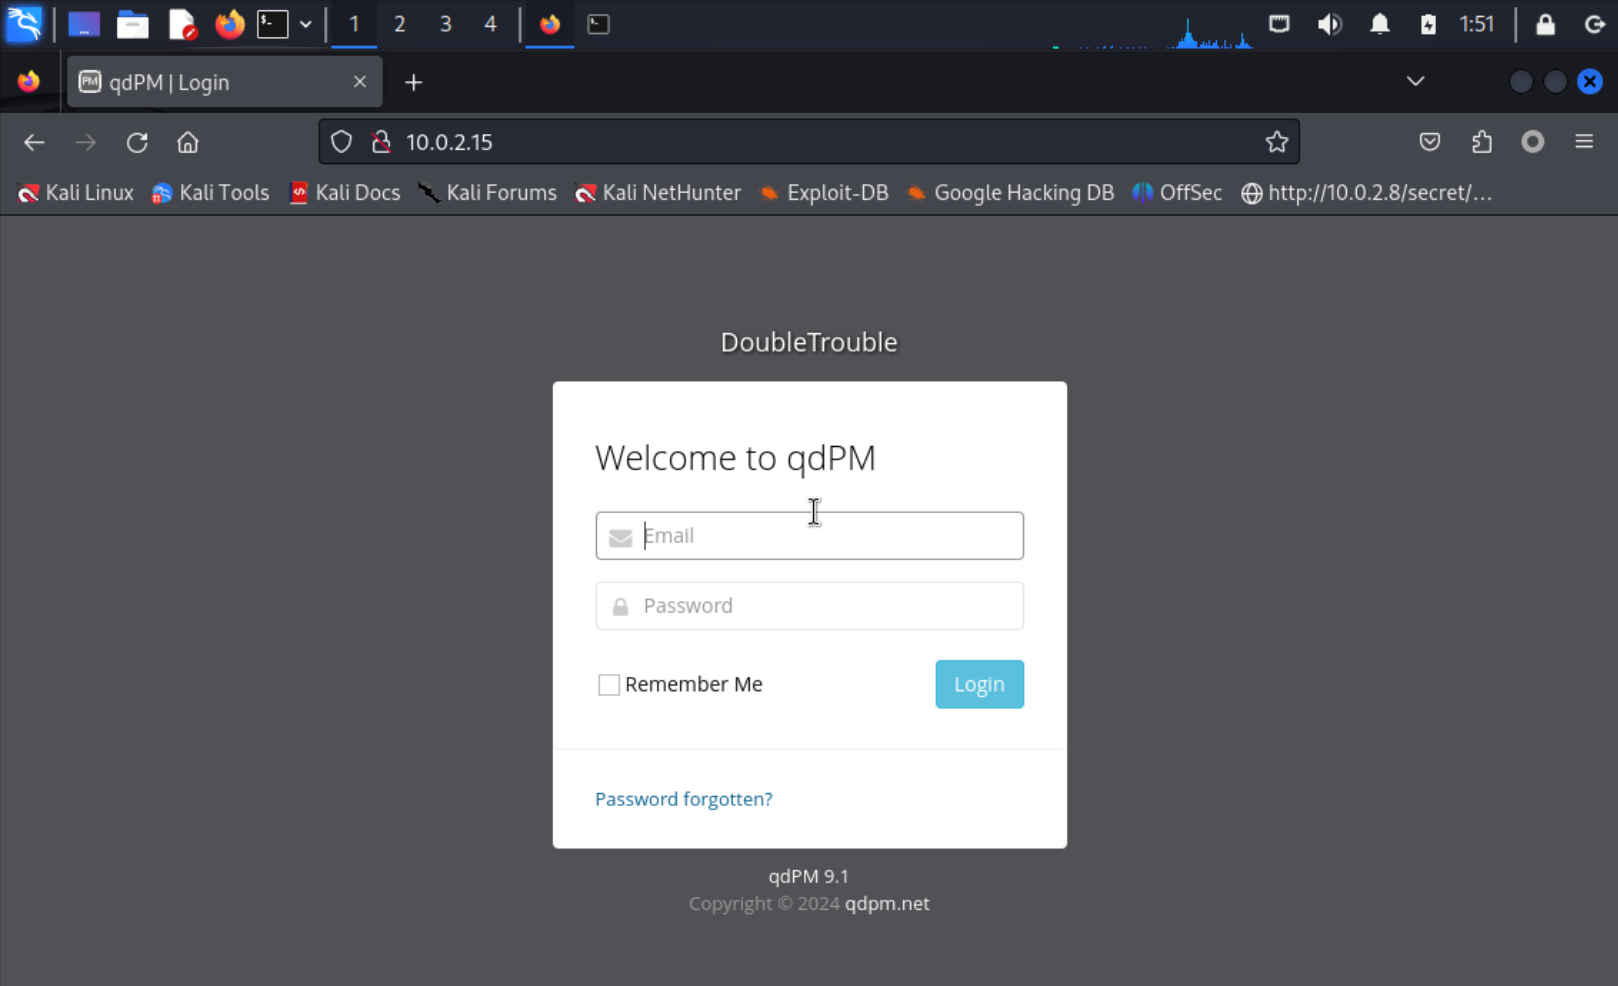Click the 1:51 clock in the panel
The image size is (1618, 986).
pos(1476,24)
